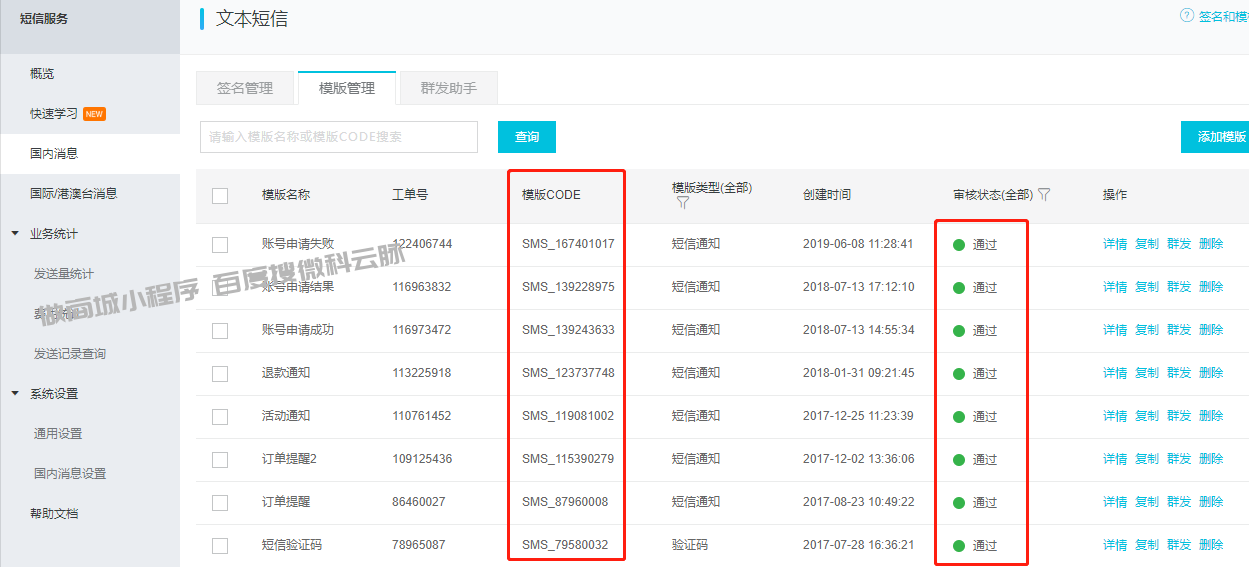Click the 创建时间 column header
The width and height of the screenshot is (1249, 567).
point(827,195)
